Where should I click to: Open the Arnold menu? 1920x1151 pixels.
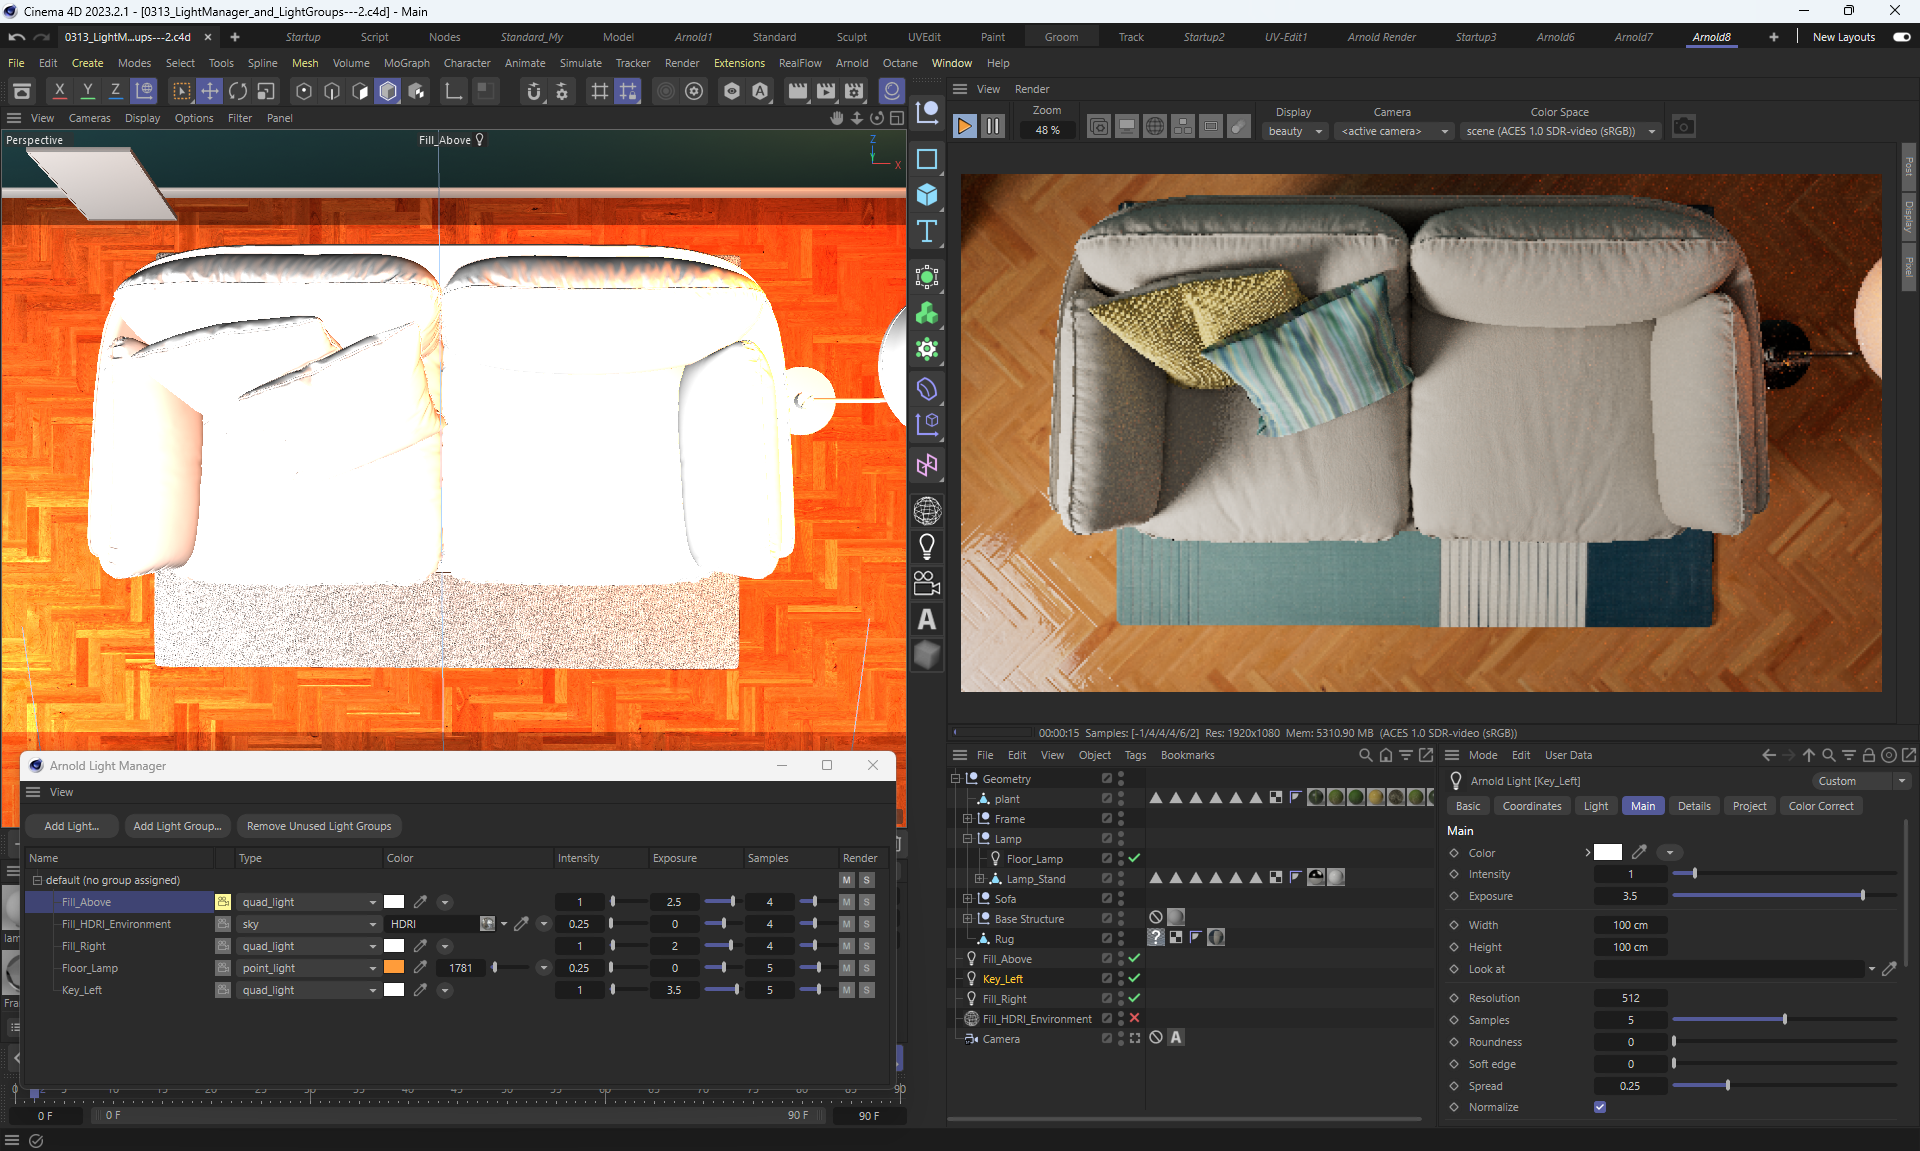click(x=852, y=63)
